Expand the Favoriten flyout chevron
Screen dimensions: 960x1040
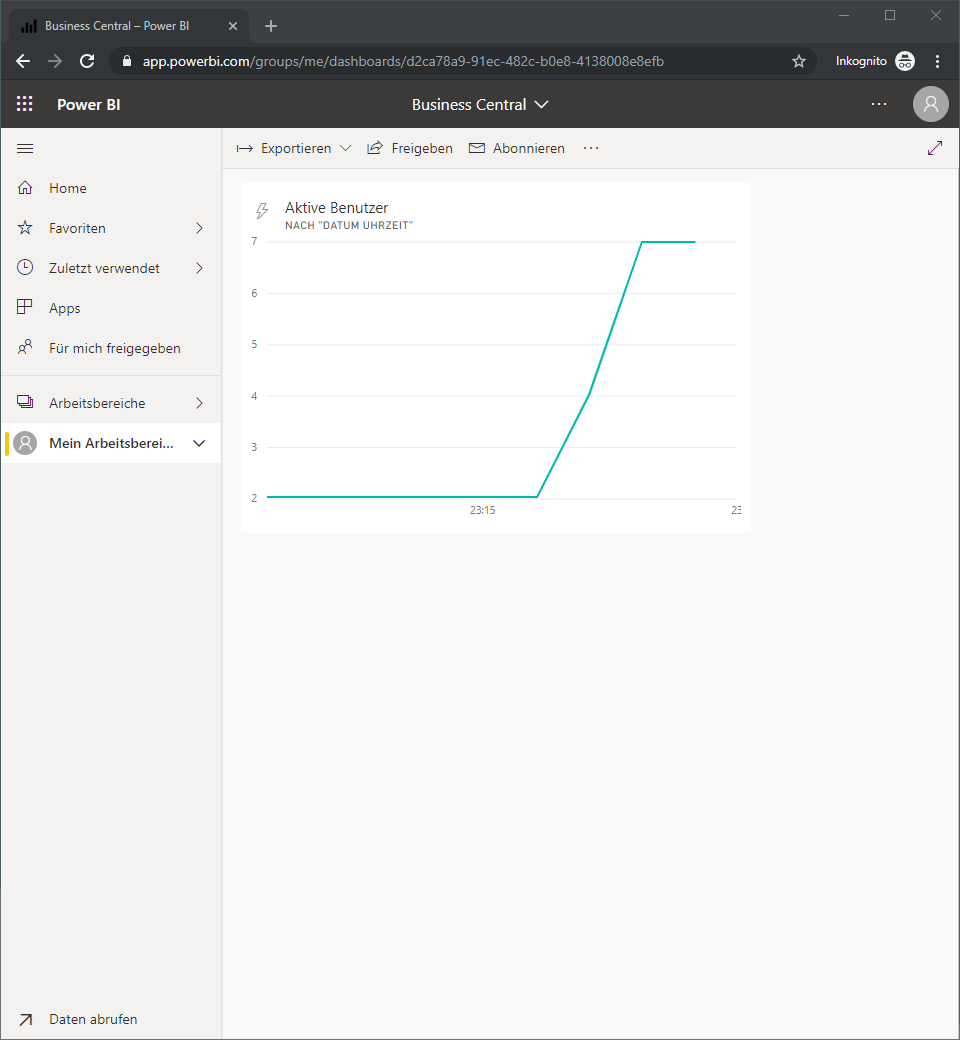coord(199,228)
